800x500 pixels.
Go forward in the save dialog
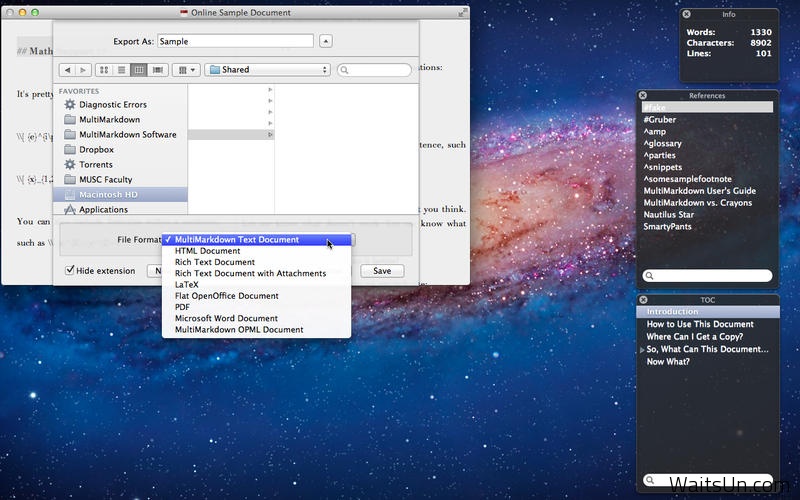83,70
